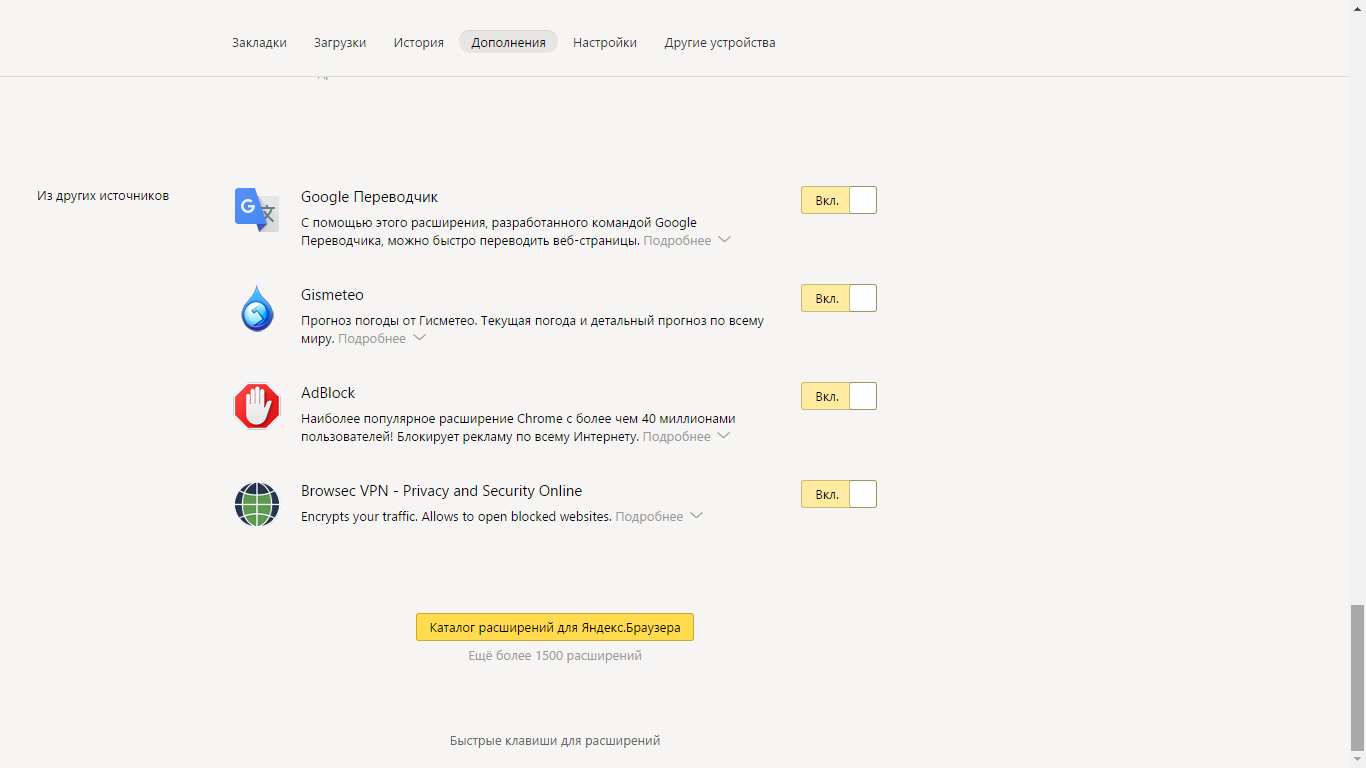Click the Browsec VPN globe icon
Screen dimensions: 1366x768
point(257,504)
